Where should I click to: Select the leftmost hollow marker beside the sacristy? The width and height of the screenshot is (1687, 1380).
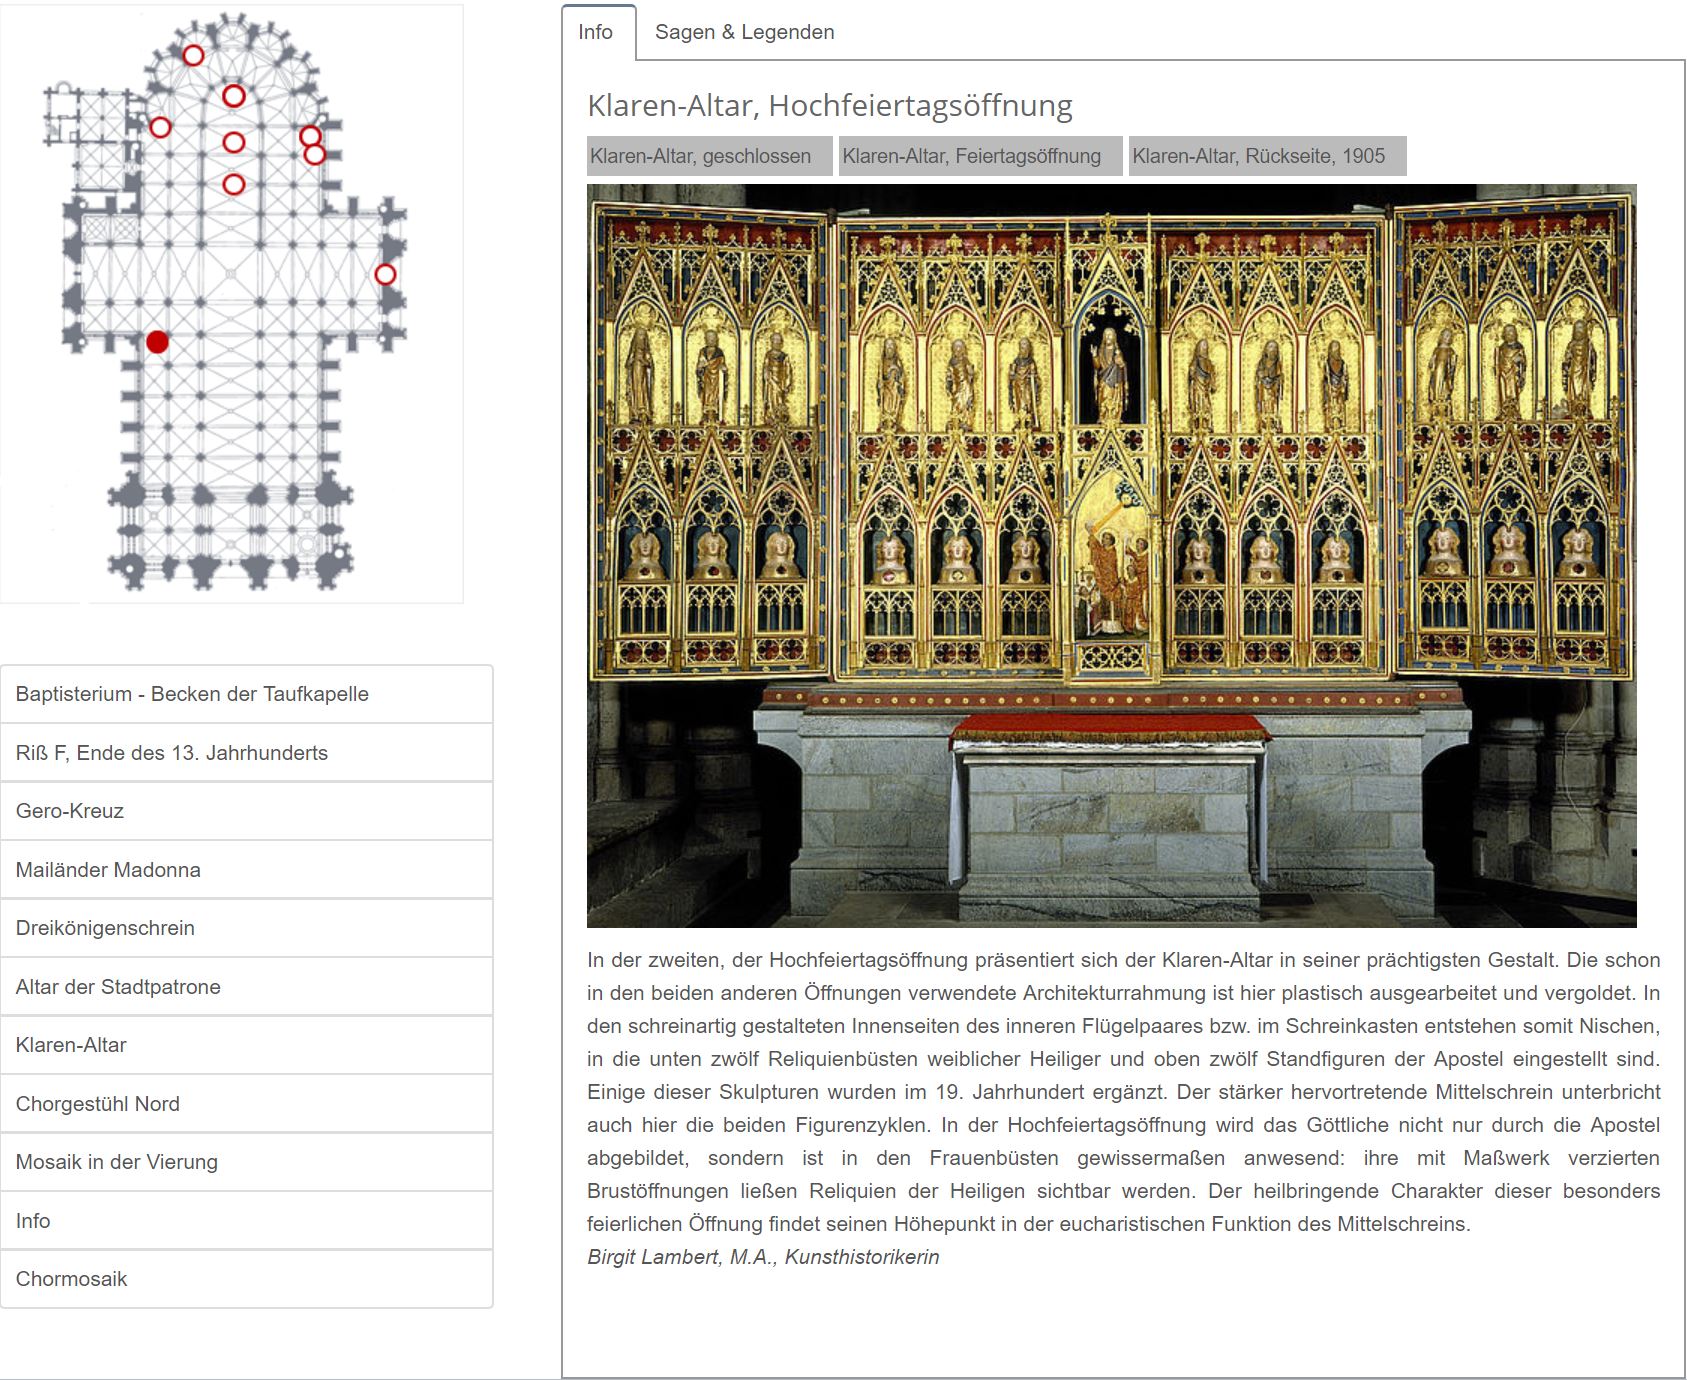[x=160, y=127]
